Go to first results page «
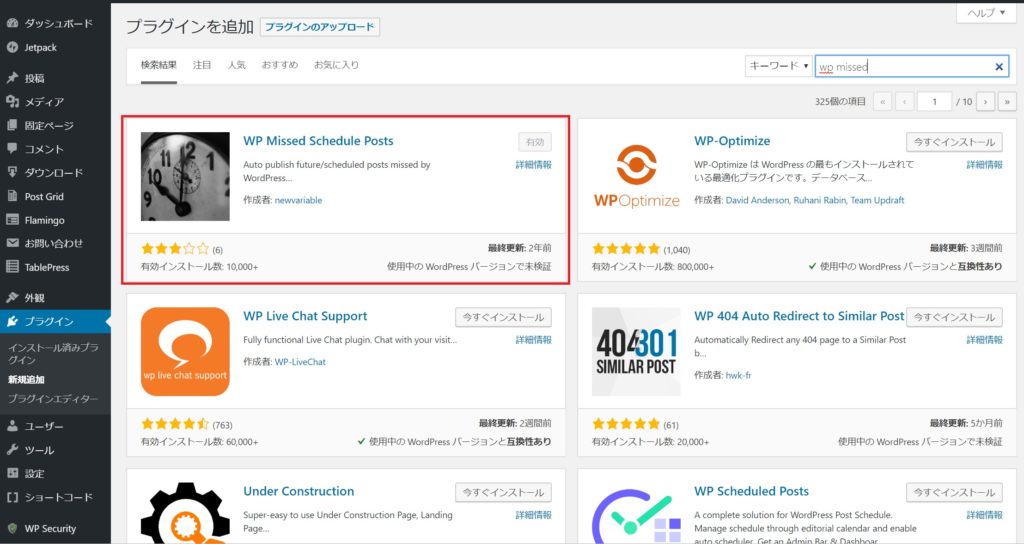Screen dimensions: 1024x544 pos(882,102)
